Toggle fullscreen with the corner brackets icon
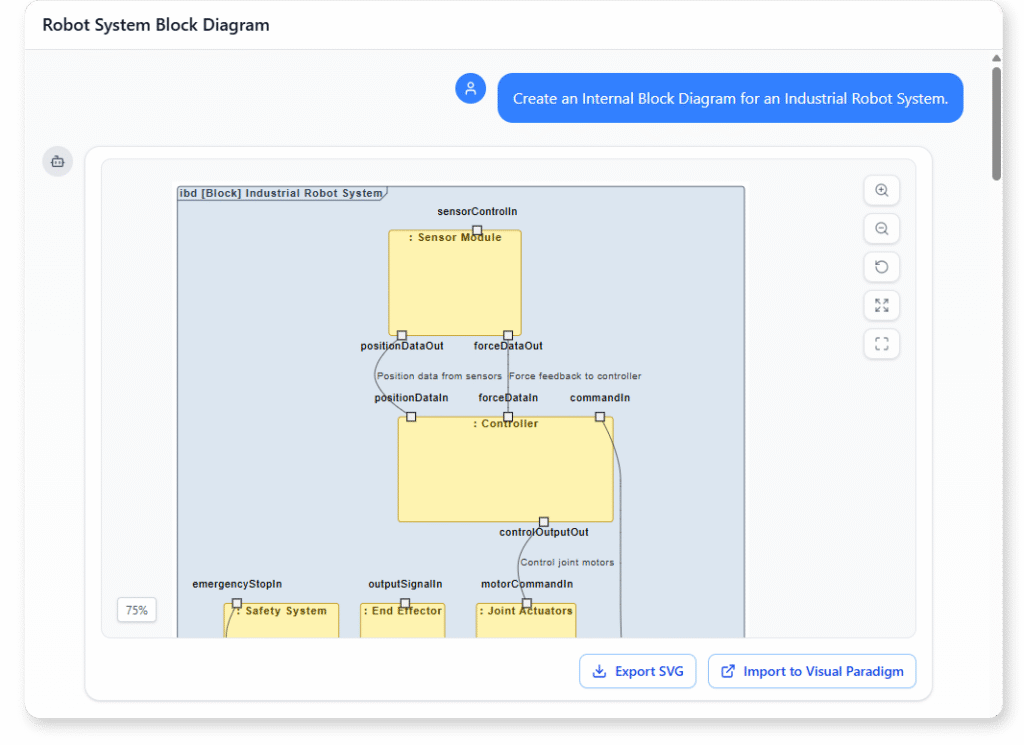The width and height of the screenshot is (1024, 745). pos(881,344)
